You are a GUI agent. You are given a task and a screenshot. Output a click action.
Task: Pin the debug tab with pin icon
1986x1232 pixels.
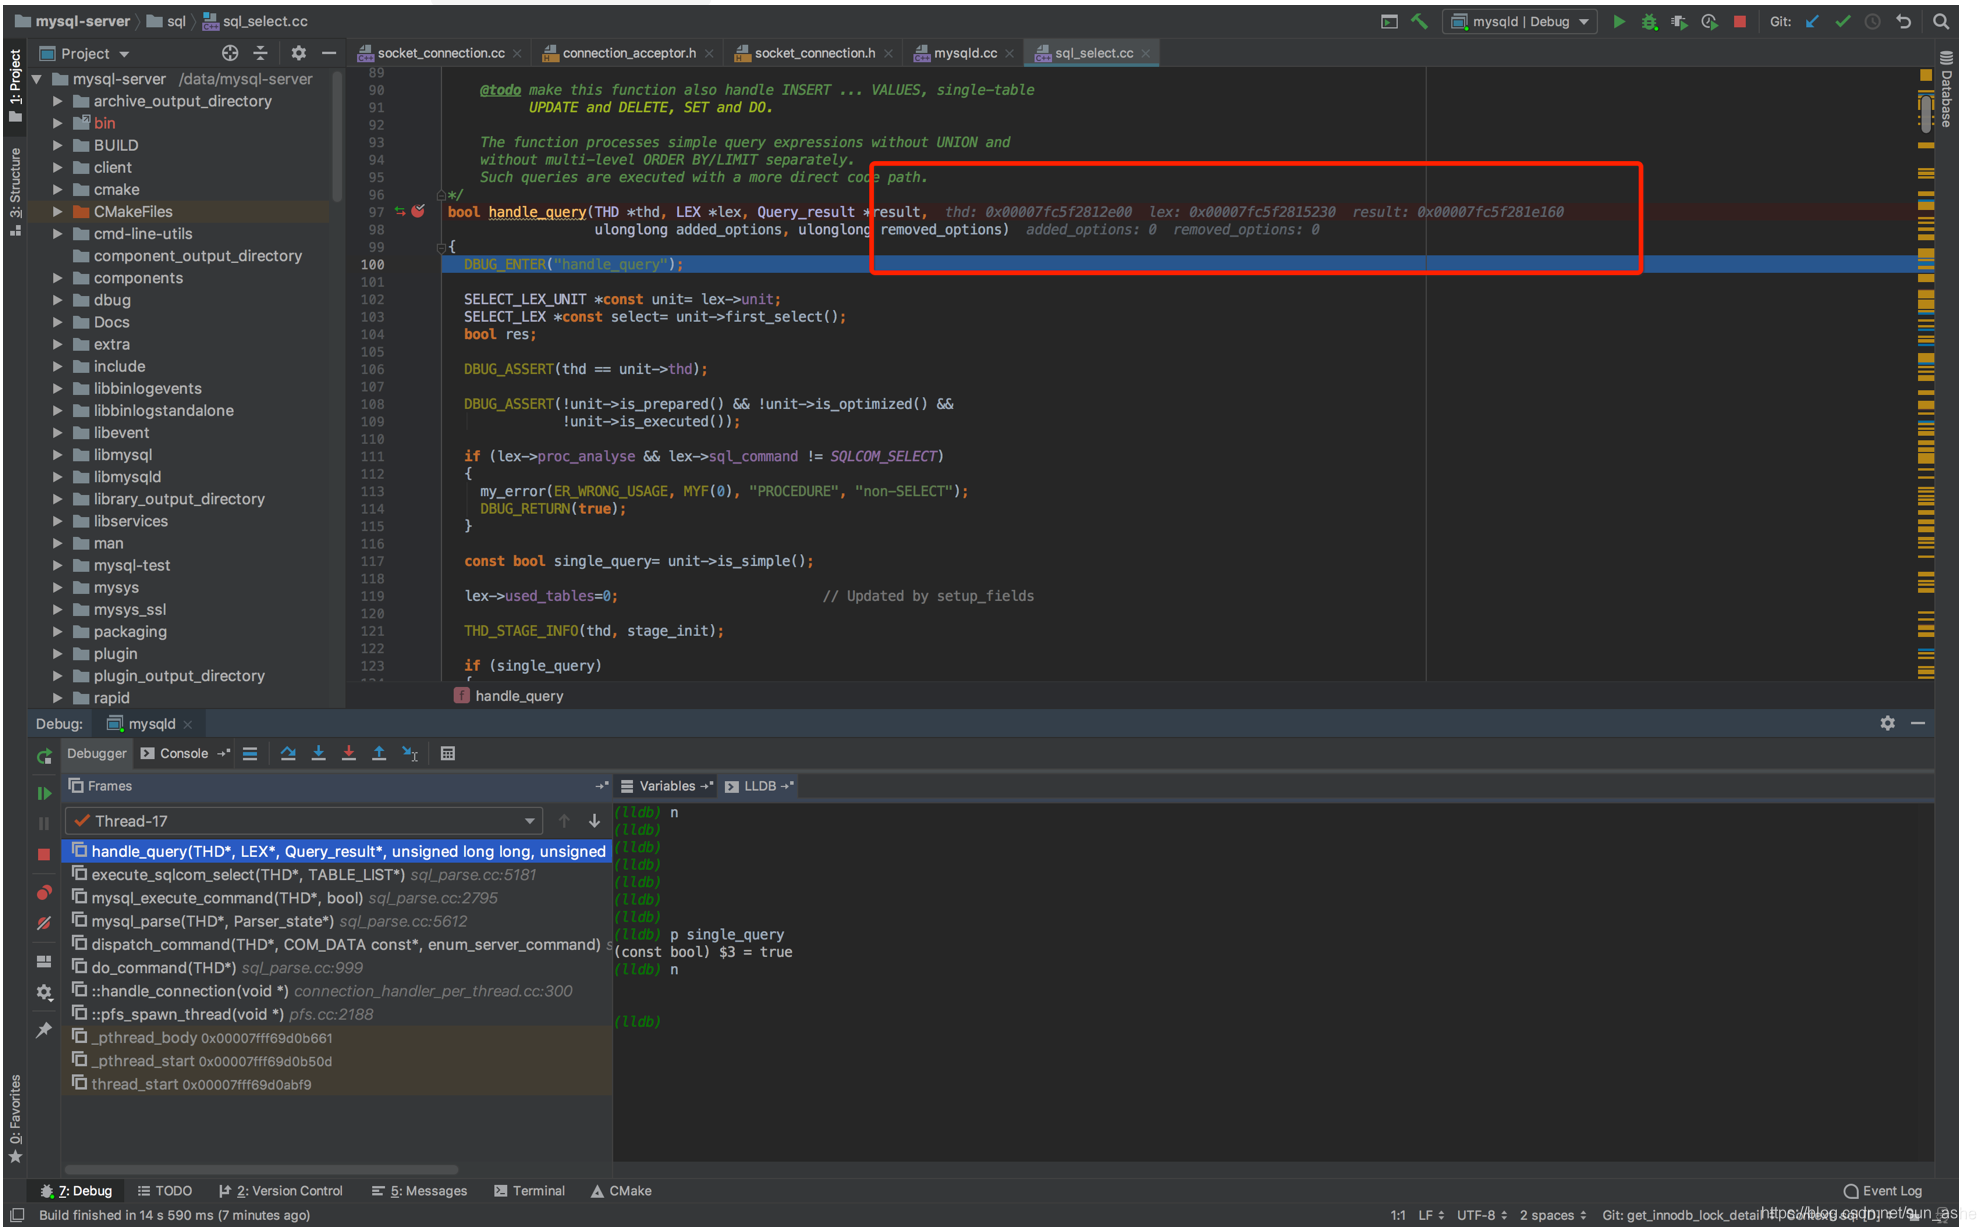[44, 1030]
